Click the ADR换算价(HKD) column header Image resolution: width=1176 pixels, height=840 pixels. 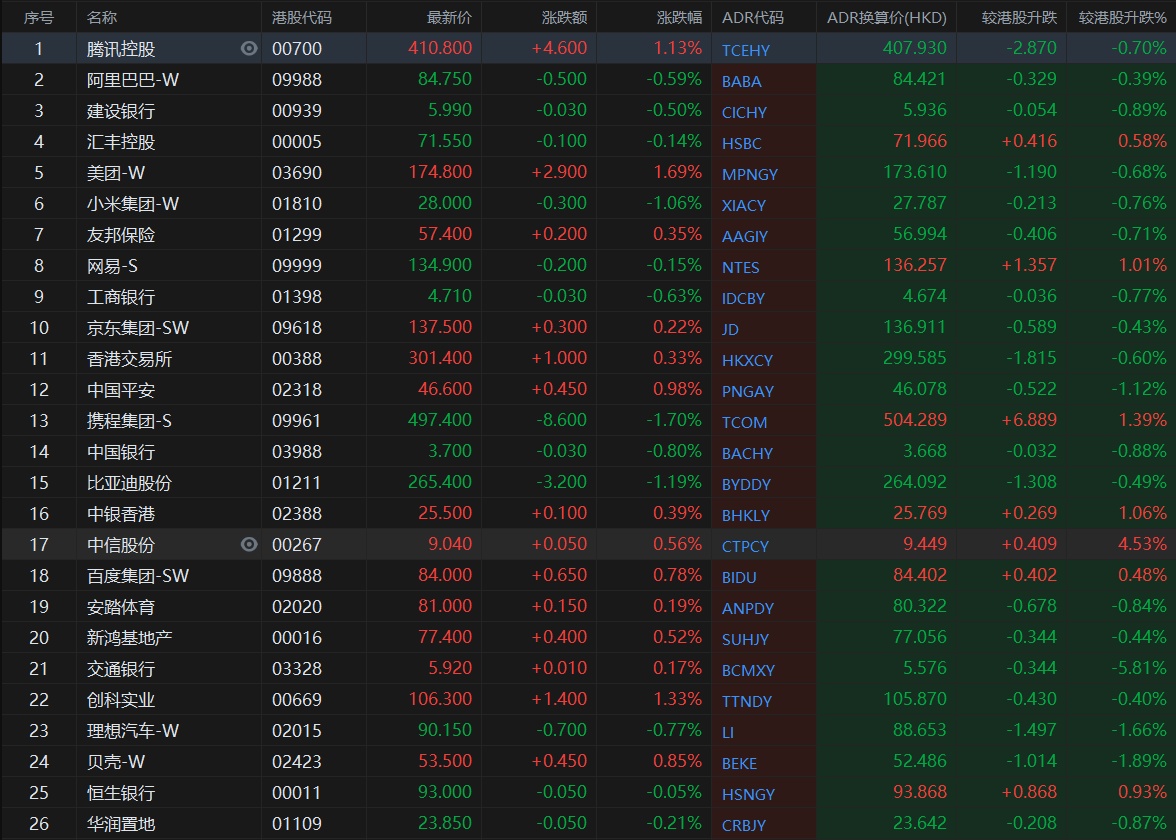pos(885,17)
